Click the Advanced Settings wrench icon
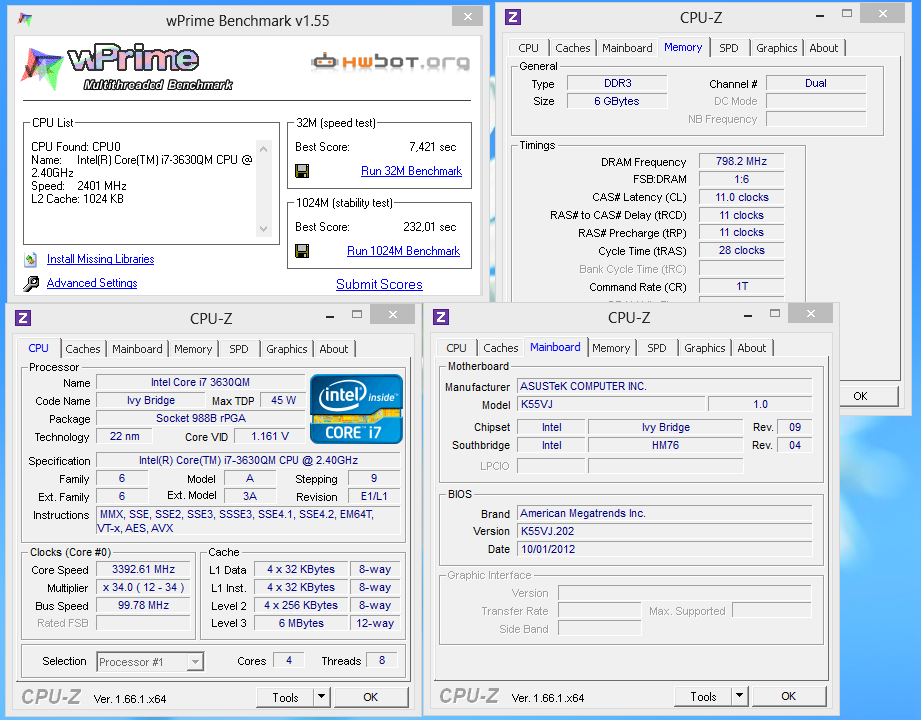The image size is (921, 720). (31, 284)
